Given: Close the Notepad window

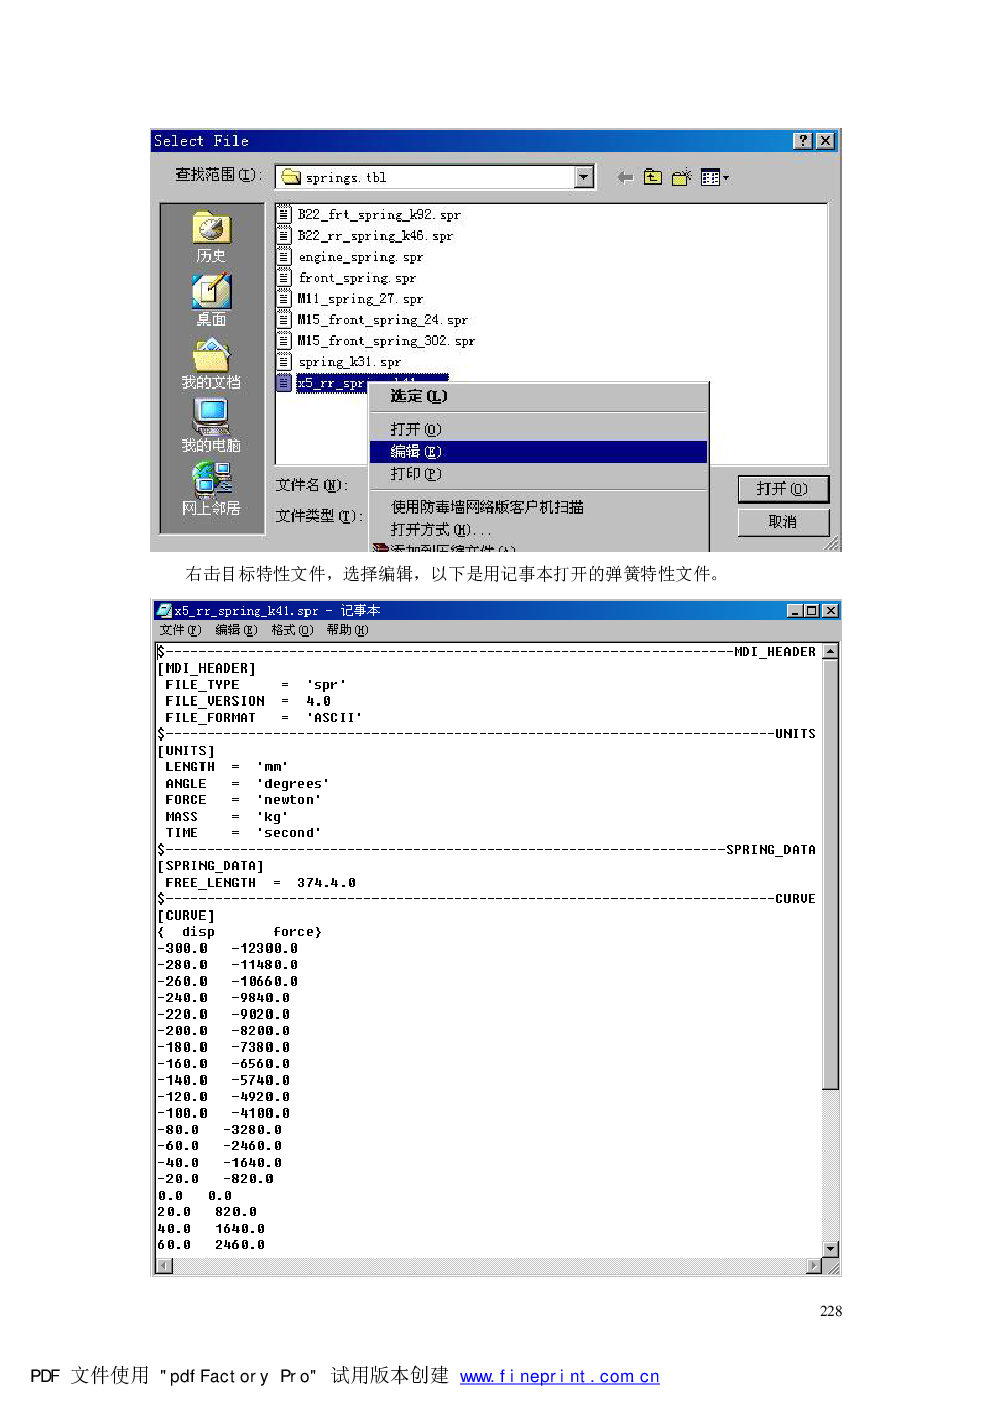Looking at the screenshot, I should click(x=830, y=610).
